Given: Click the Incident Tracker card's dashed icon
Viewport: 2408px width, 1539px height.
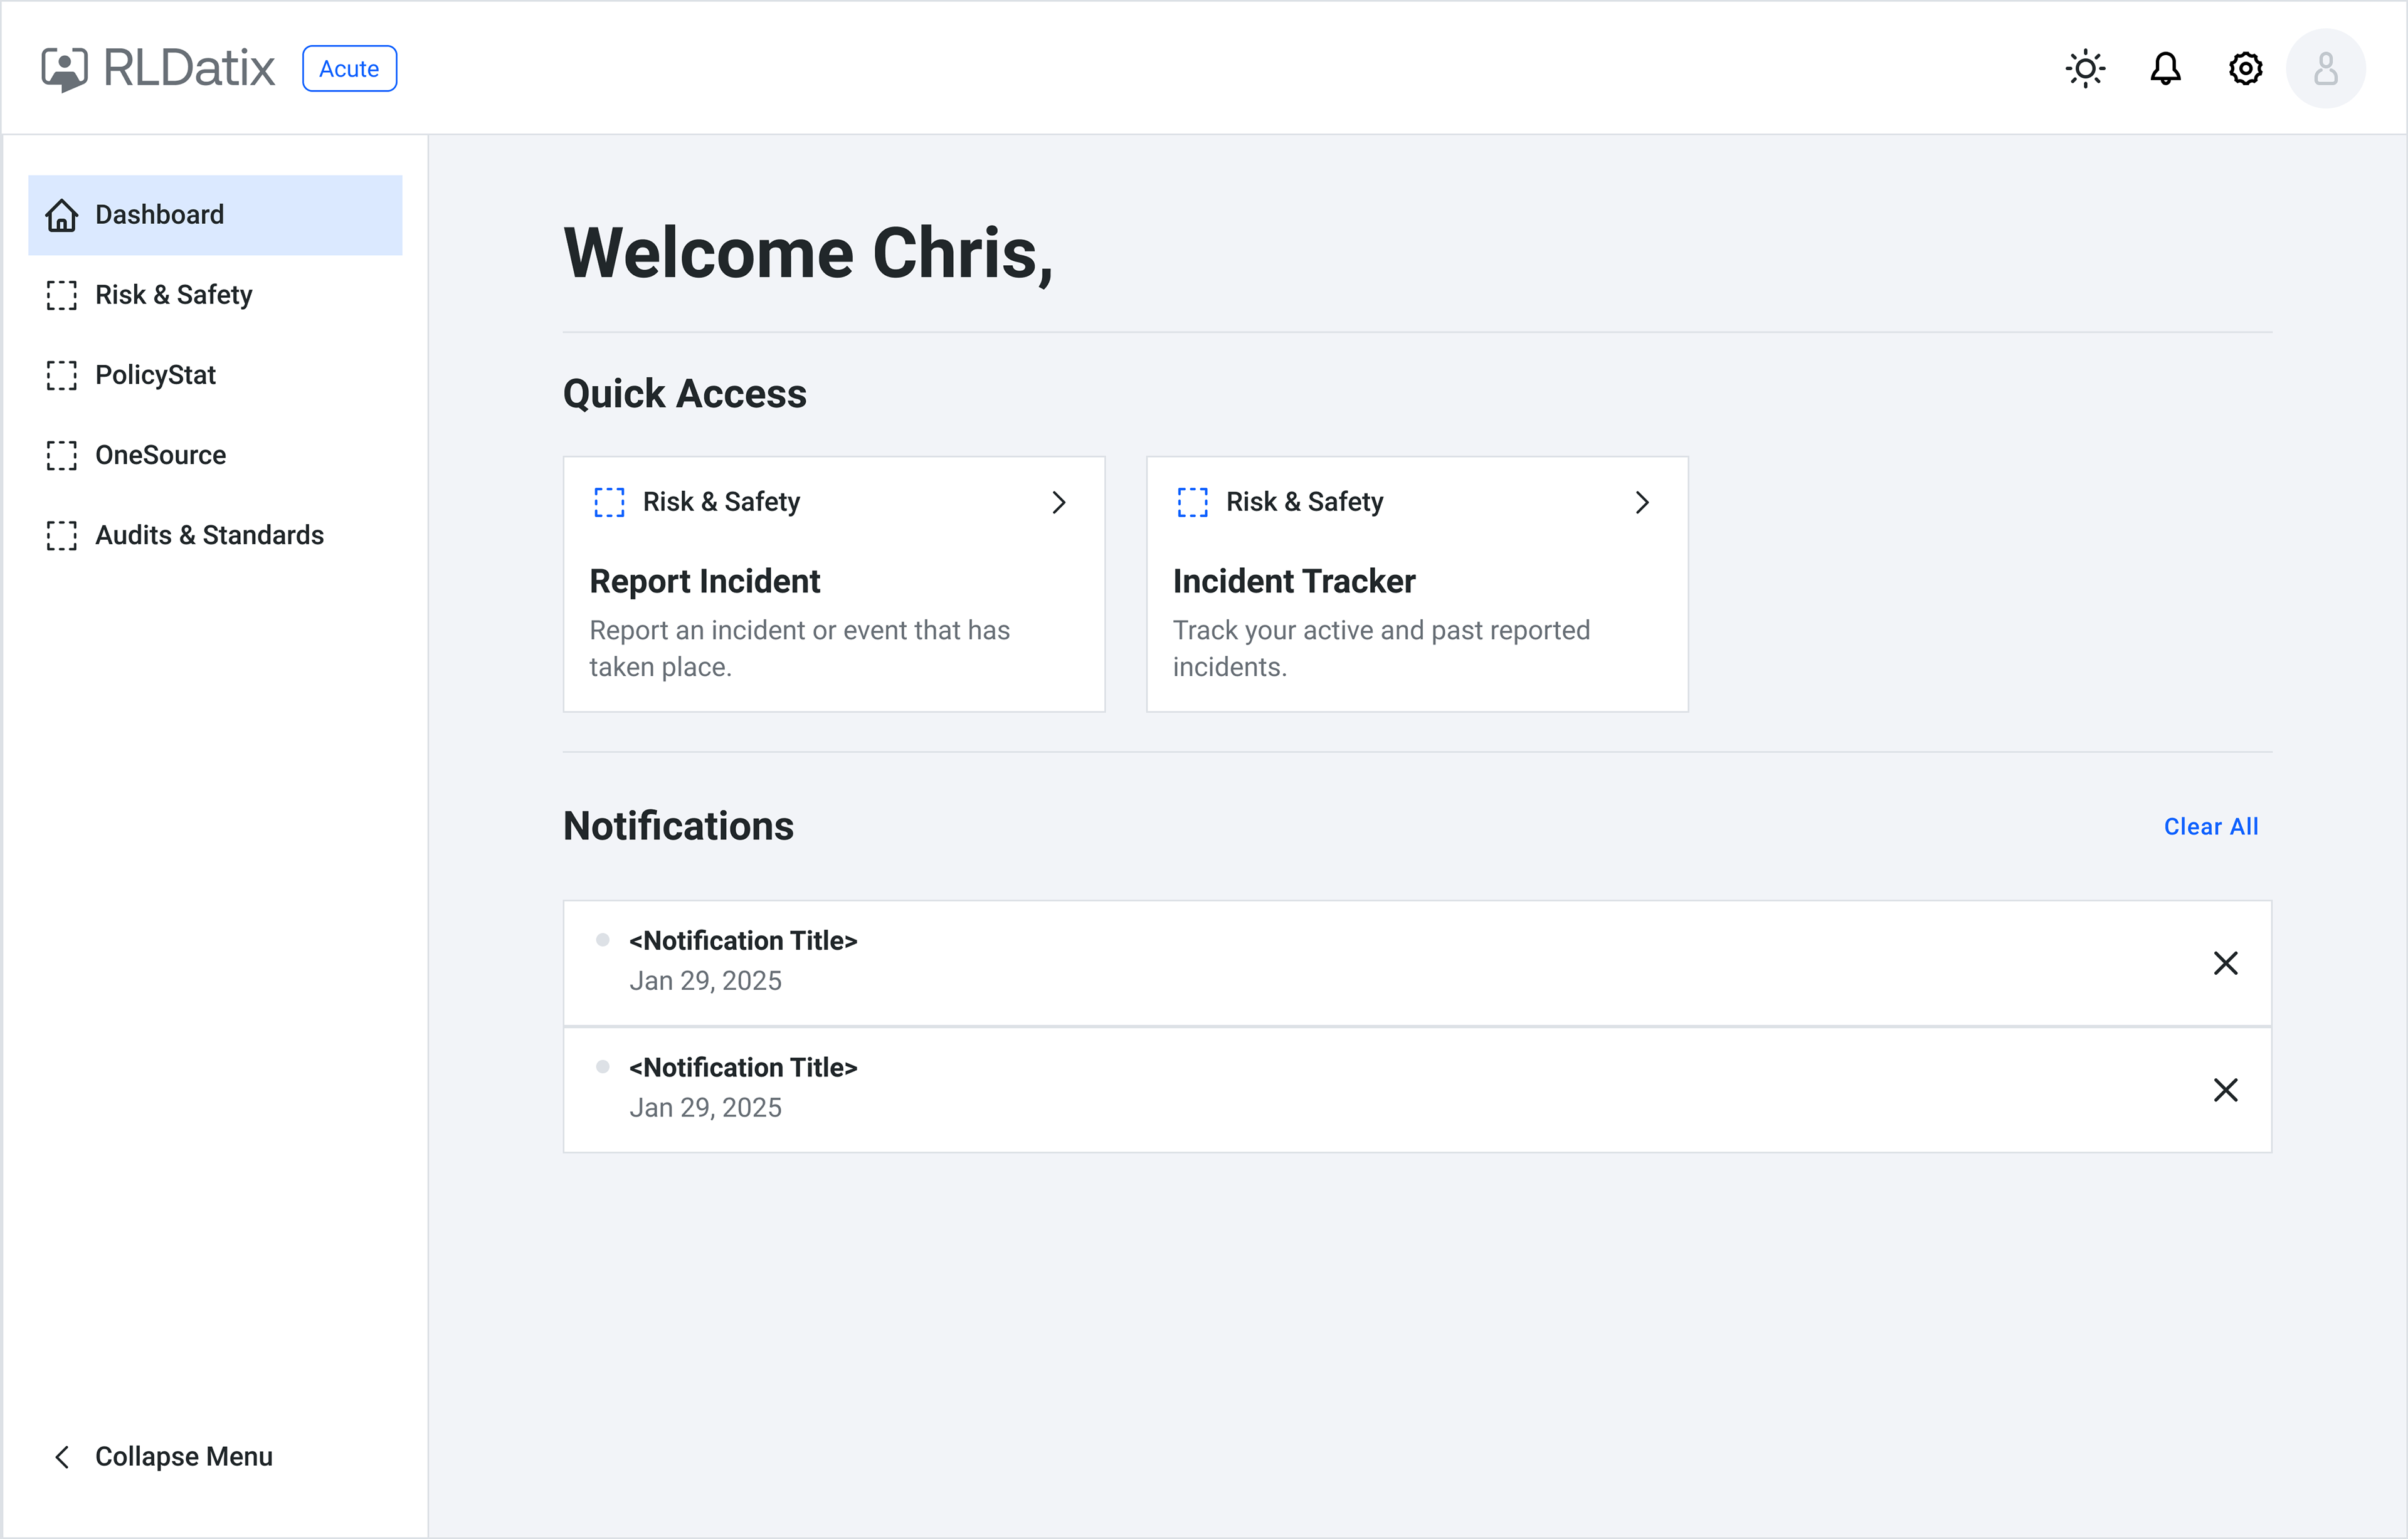Looking at the screenshot, I should [x=1192, y=502].
